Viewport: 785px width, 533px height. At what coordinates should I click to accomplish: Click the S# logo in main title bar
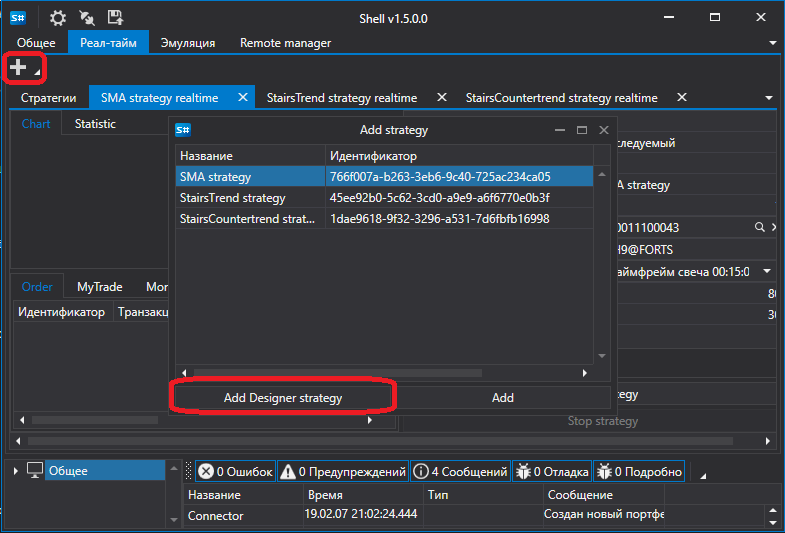18,19
